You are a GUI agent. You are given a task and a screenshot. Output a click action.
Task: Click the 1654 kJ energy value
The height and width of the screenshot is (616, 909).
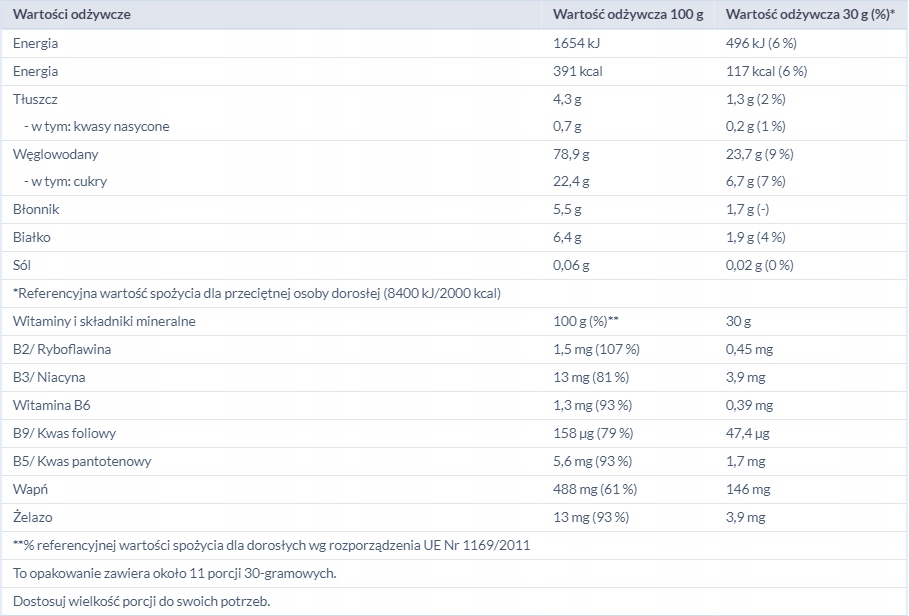click(x=576, y=43)
